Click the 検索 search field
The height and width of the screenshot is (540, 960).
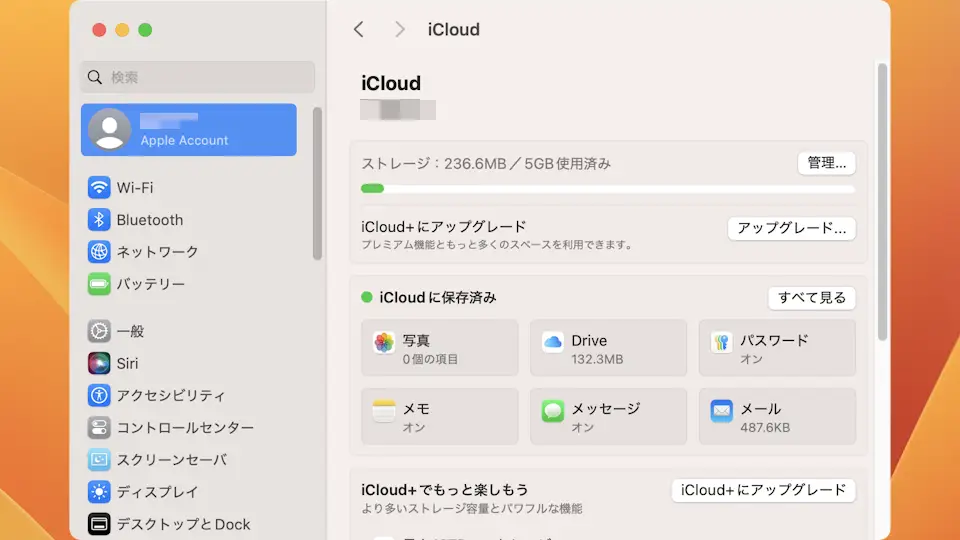[x=197, y=77]
